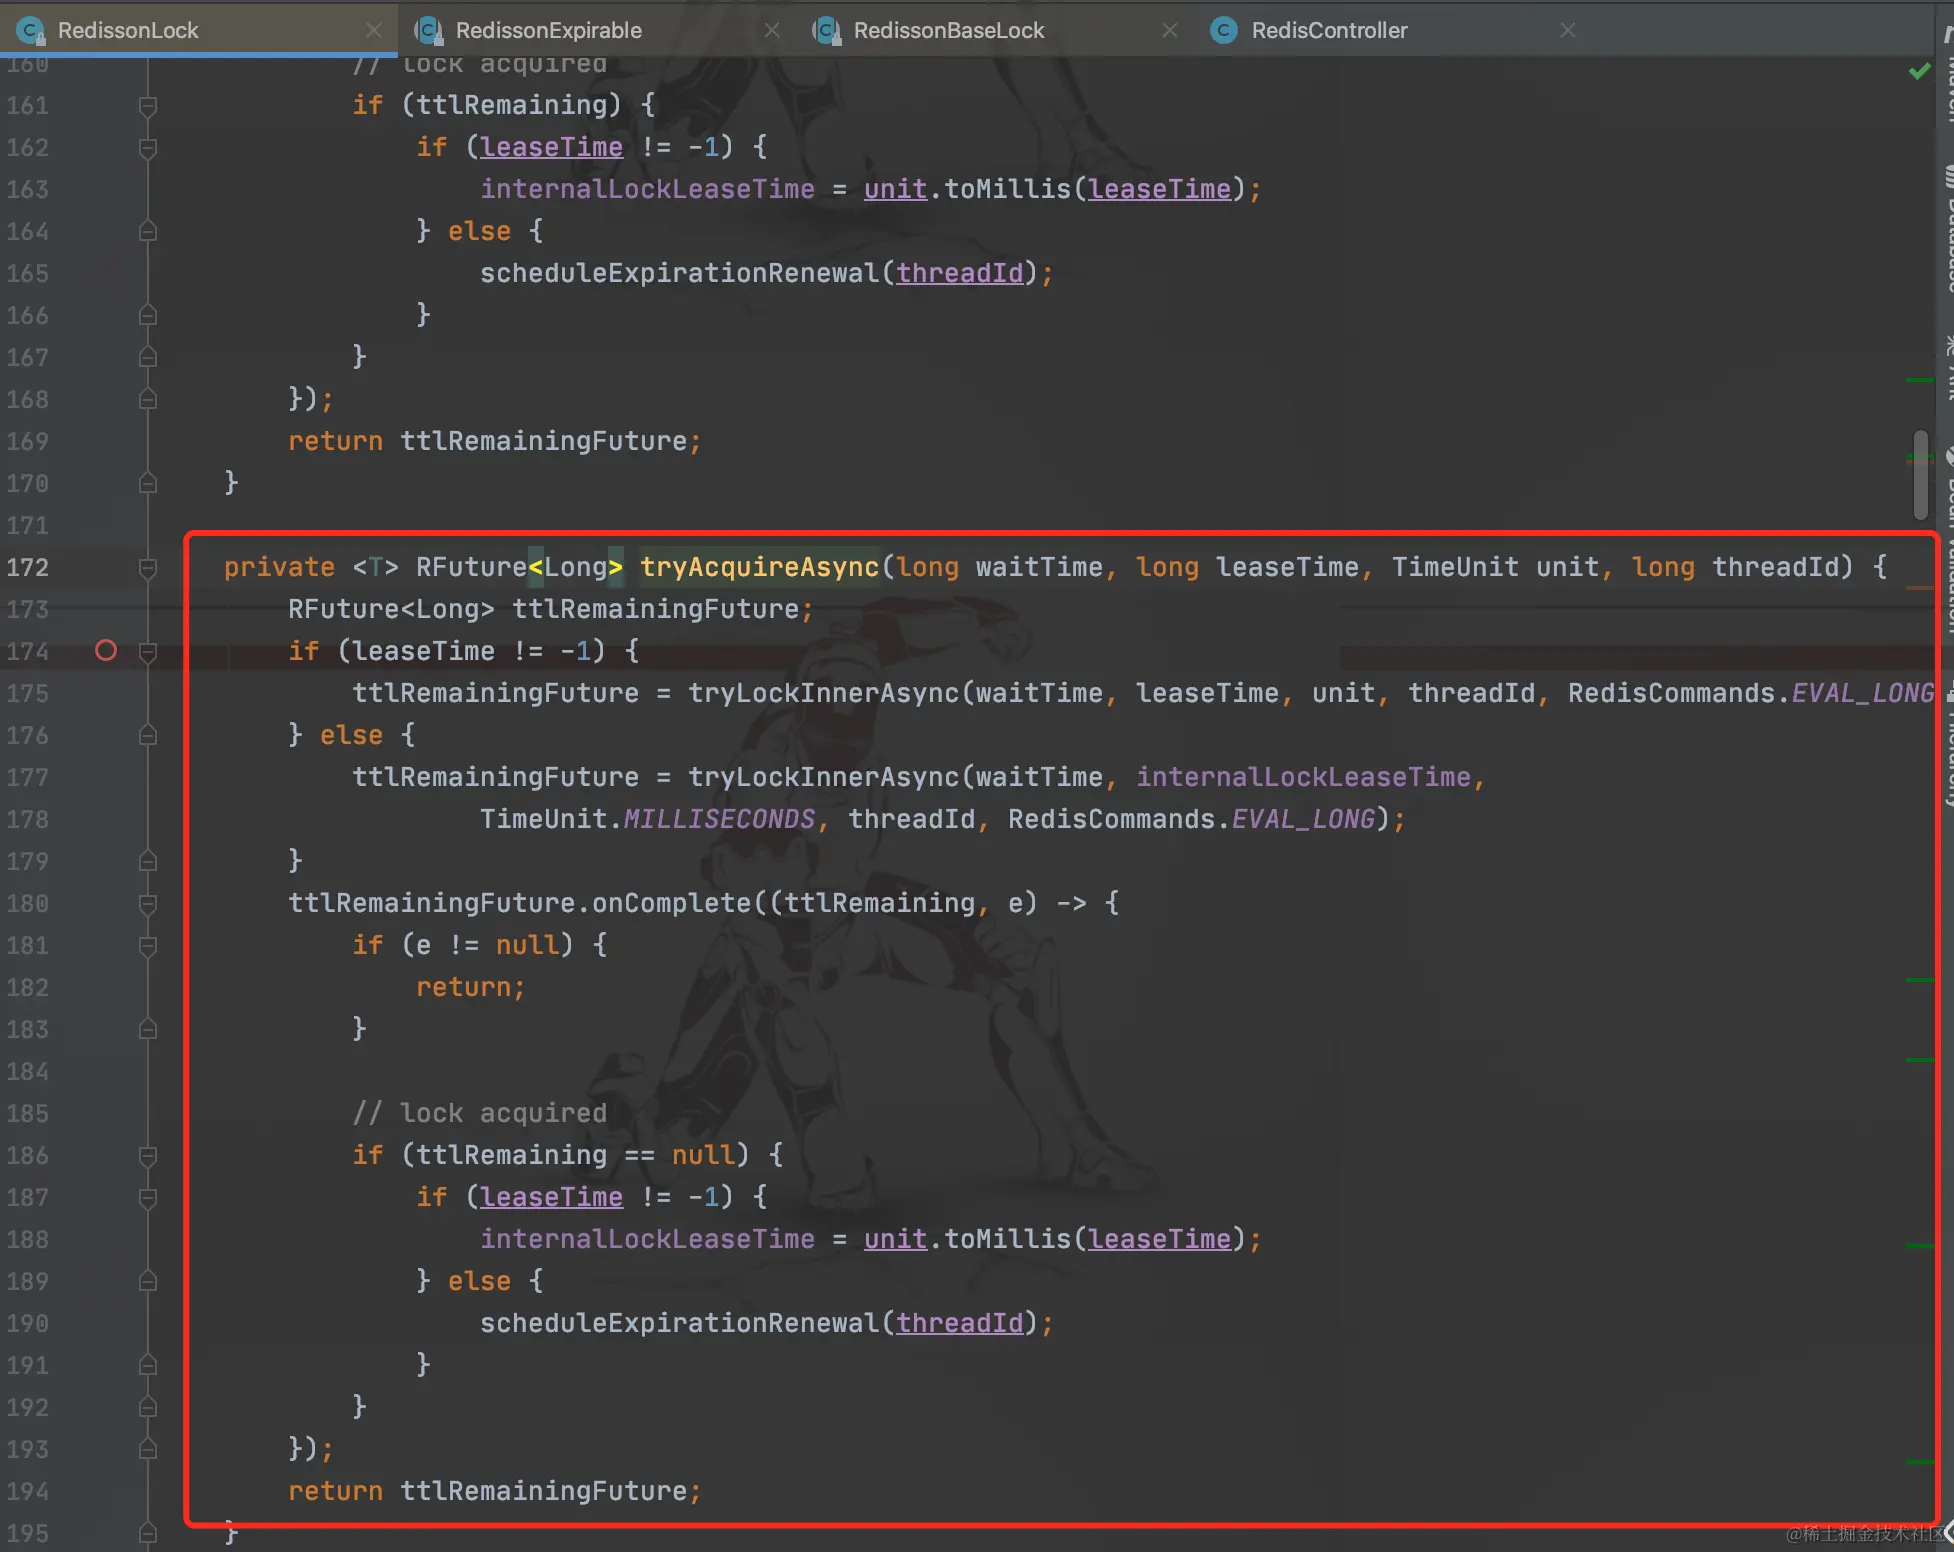Click the RedissonExpirable class file icon
Screen dimensions: 1954x1552
[430, 31]
